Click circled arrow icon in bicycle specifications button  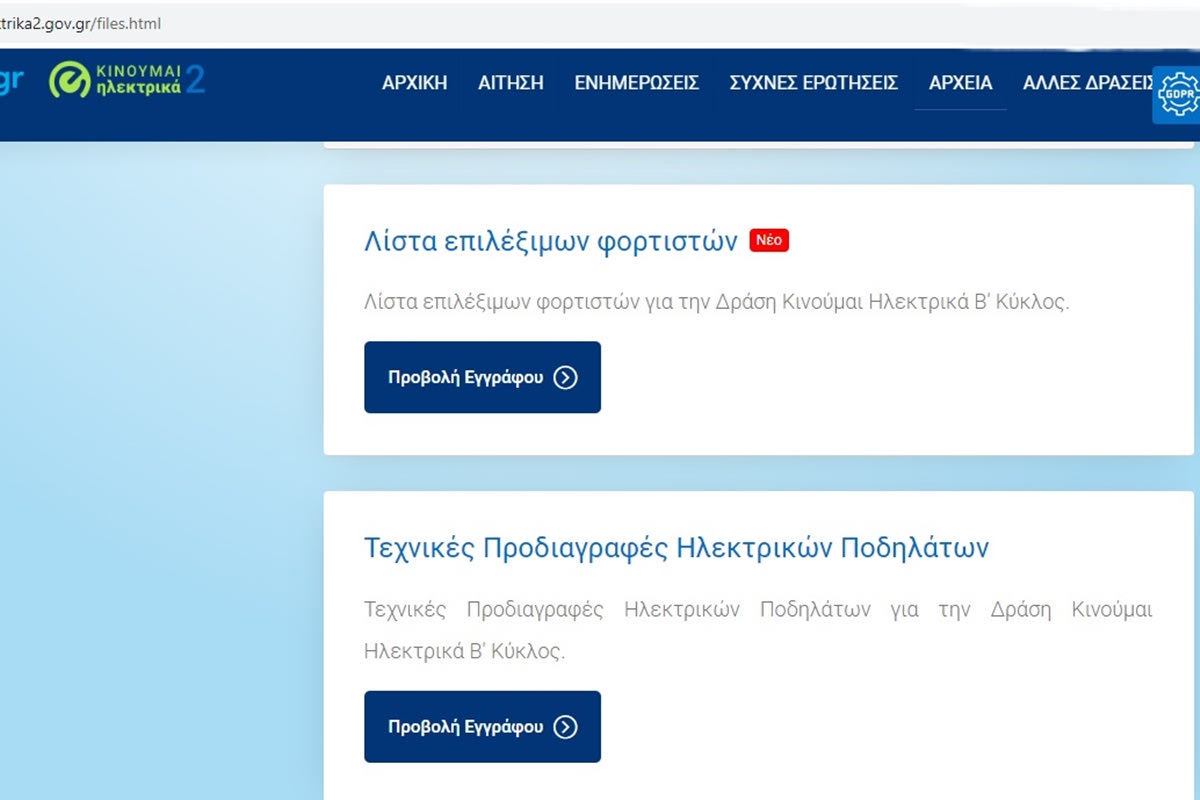(x=565, y=727)
